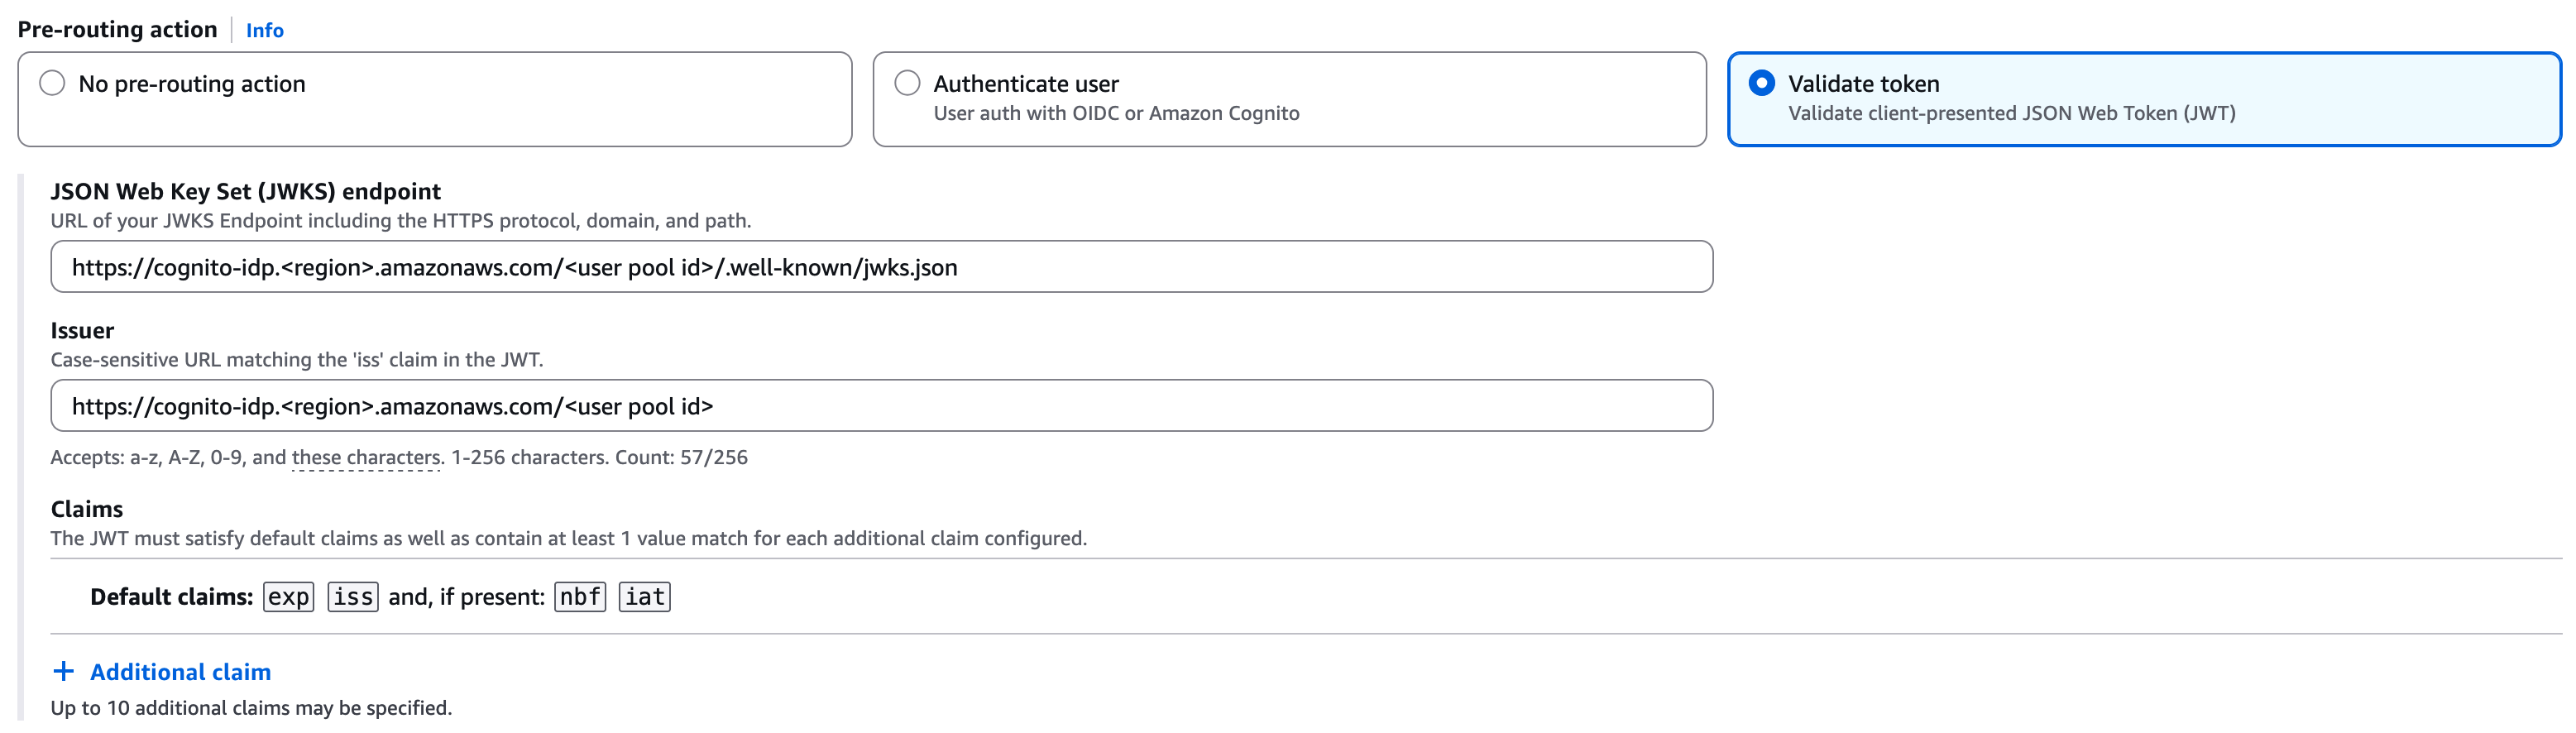
Task: Click the Additional claim link text
Action: coord(180,672)
